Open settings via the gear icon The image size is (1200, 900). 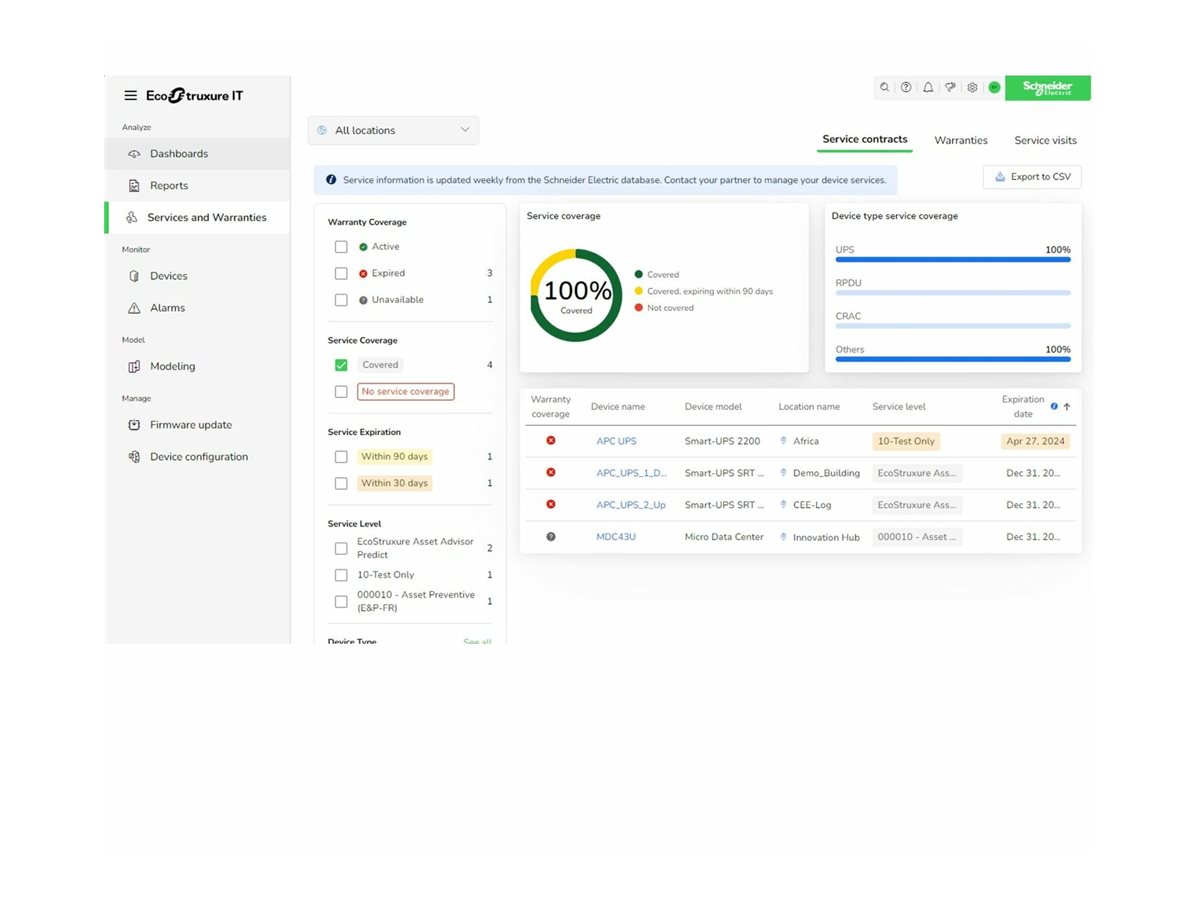coord(971,87)
